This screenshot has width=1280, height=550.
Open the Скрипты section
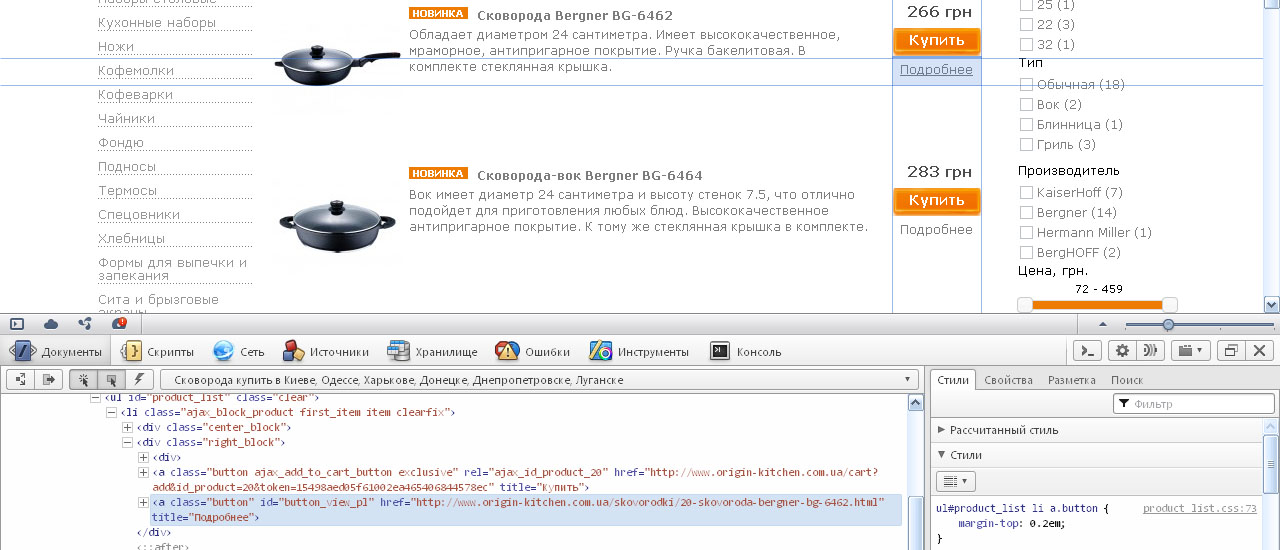[x=158, y=351]
